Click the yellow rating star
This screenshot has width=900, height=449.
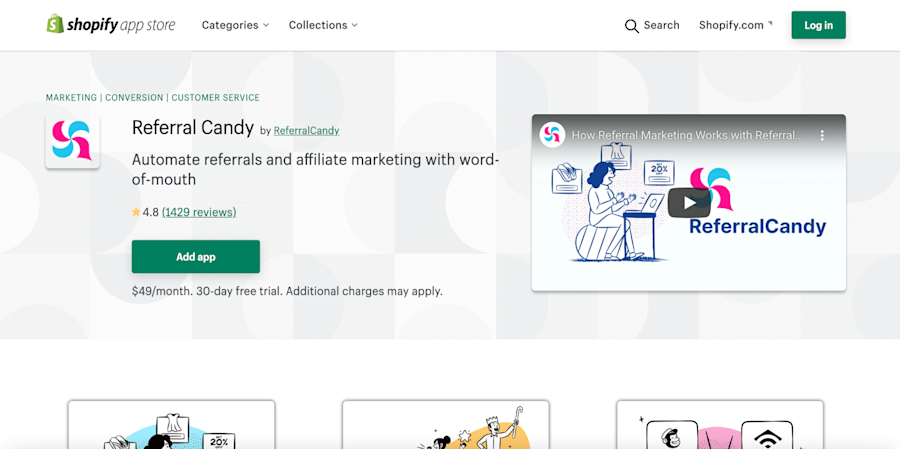[x=136, y=212]
